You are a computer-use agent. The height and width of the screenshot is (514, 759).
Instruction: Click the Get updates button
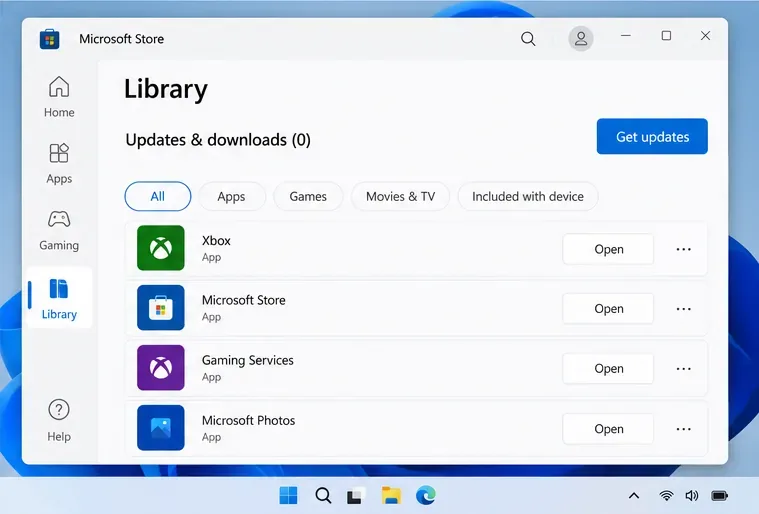tap(652, 136)
